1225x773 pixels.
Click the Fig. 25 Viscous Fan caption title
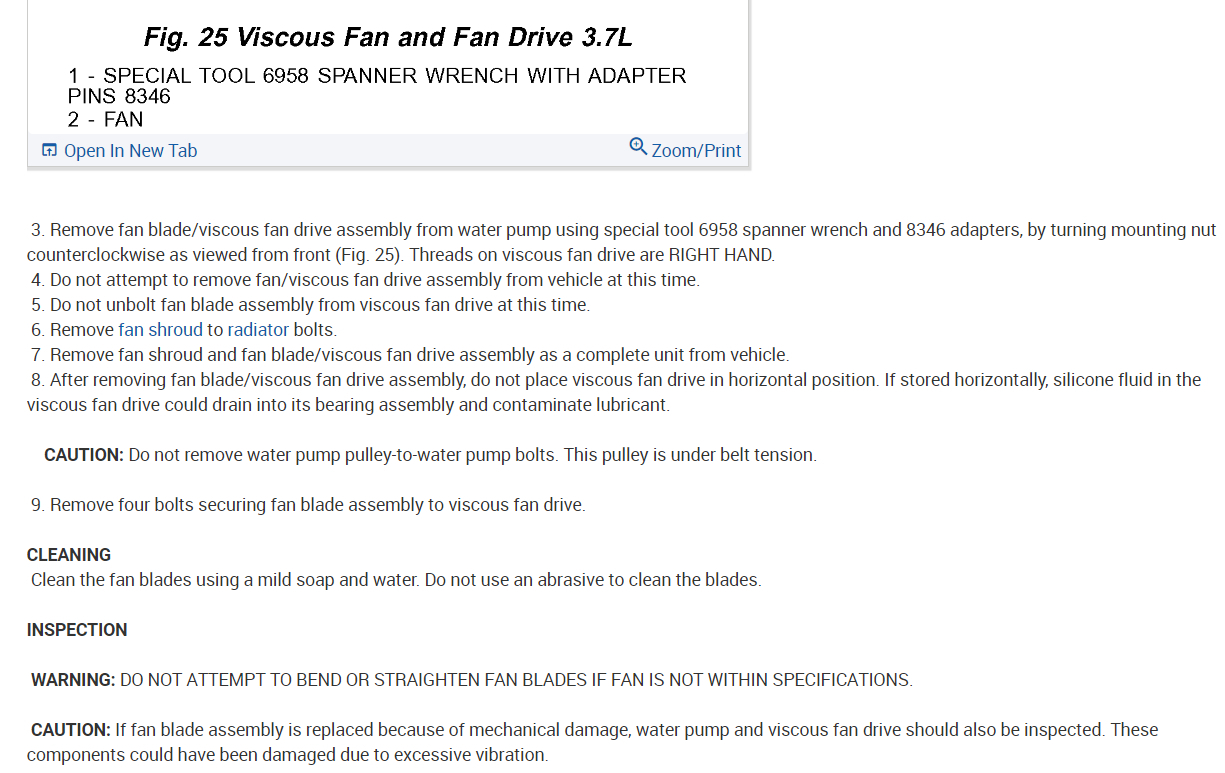click(x=388, y=39)
